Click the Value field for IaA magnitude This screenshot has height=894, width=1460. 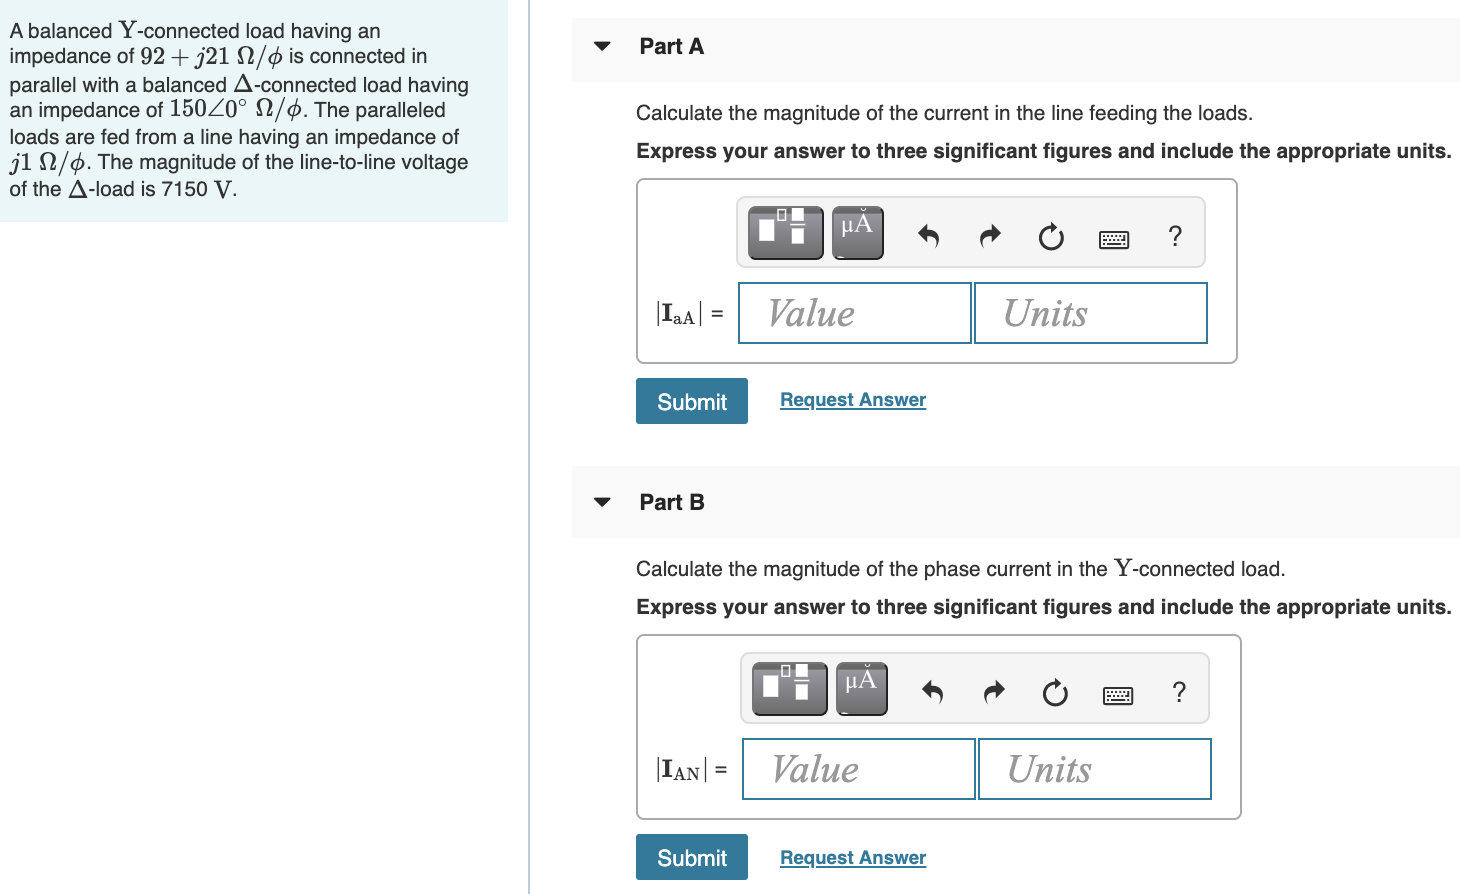click(x=854, y=313)
